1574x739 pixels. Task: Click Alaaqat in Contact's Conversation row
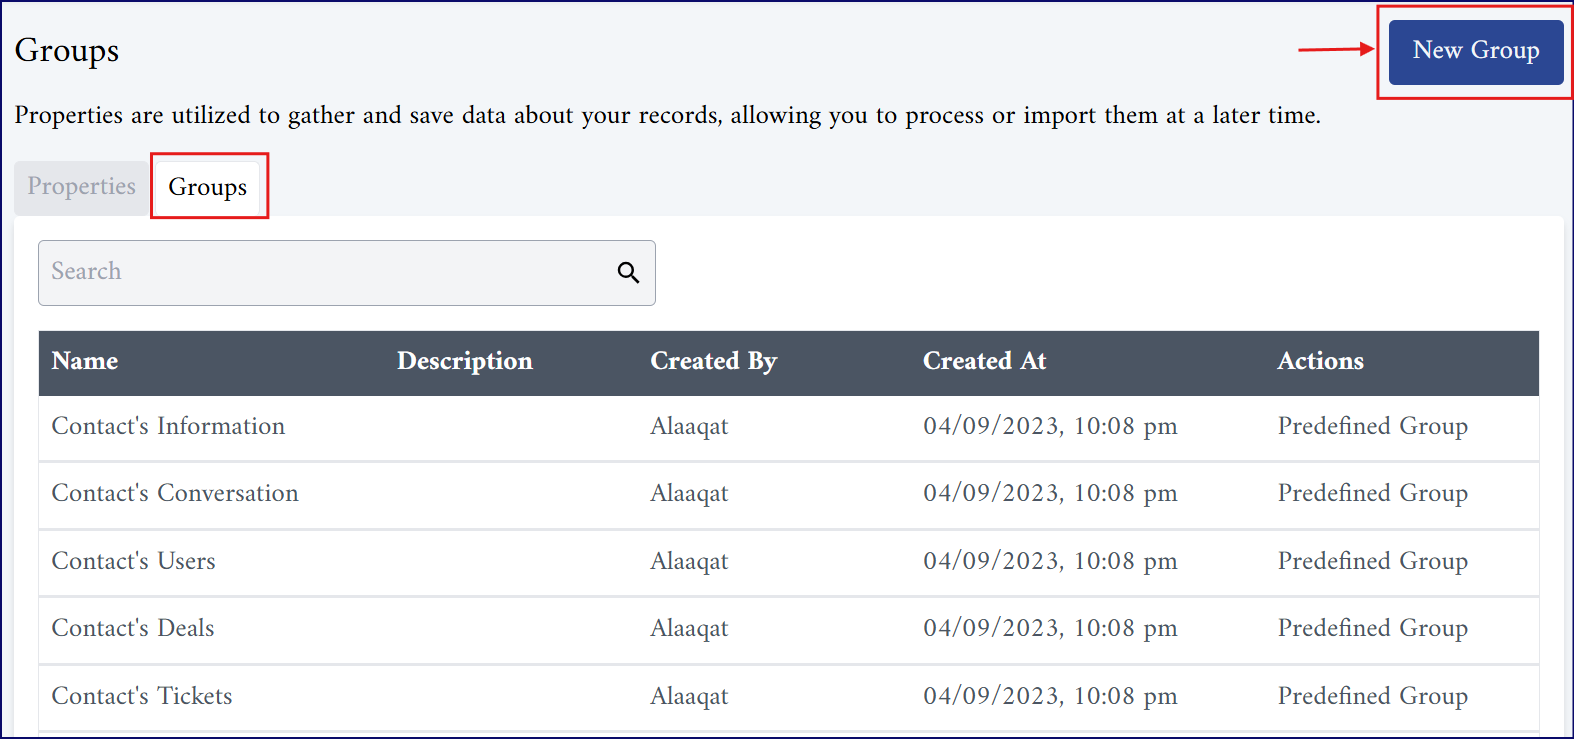689,495
